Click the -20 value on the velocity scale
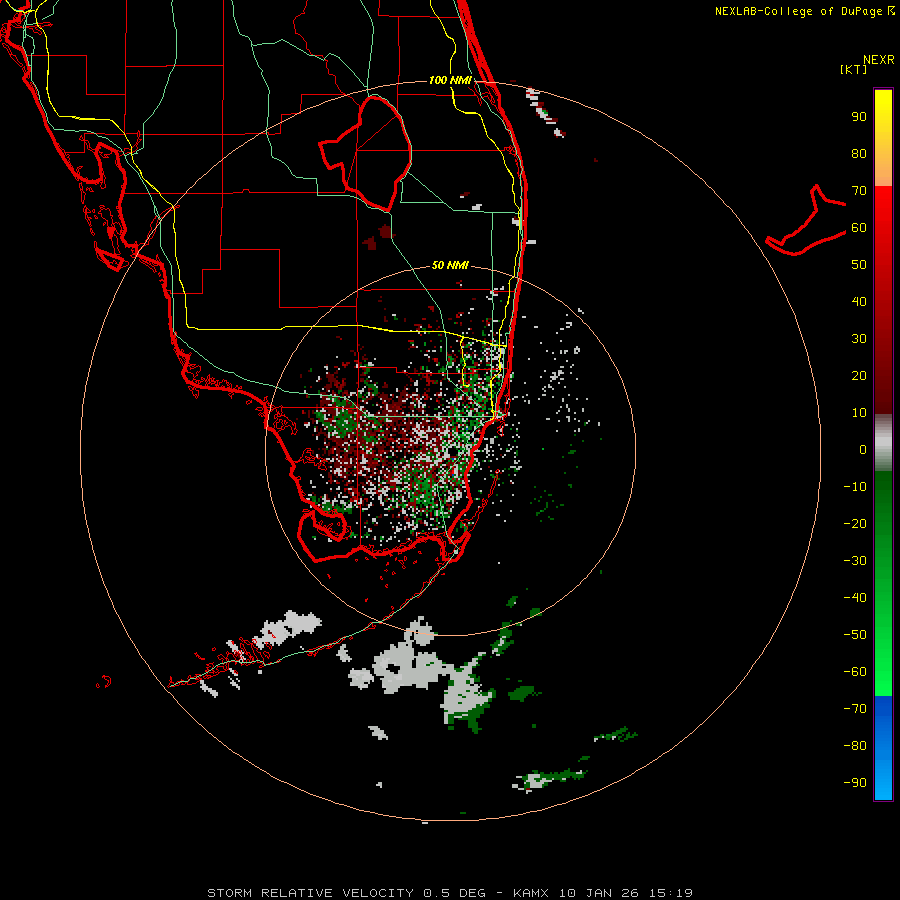 855,524
